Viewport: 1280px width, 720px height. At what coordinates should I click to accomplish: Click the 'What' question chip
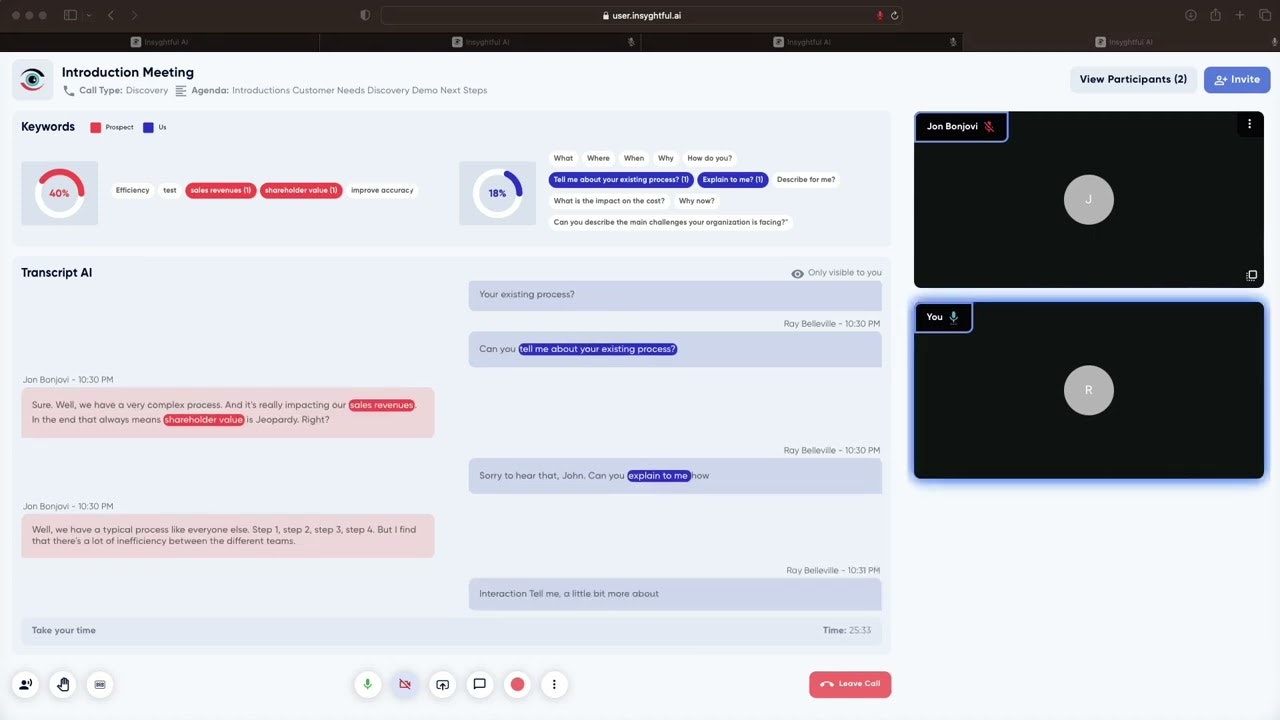point(564,158)
